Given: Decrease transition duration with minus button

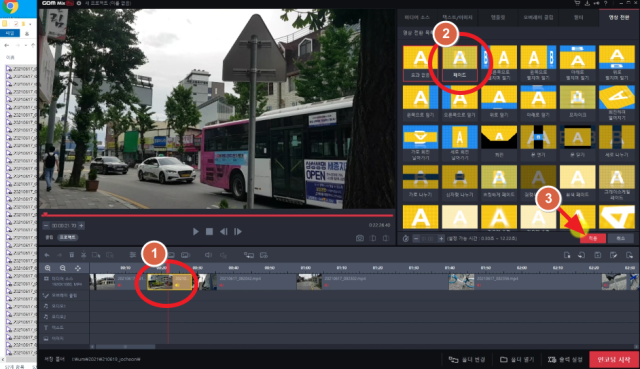Looking at the screenshot, I should click(x=416, y=238).
